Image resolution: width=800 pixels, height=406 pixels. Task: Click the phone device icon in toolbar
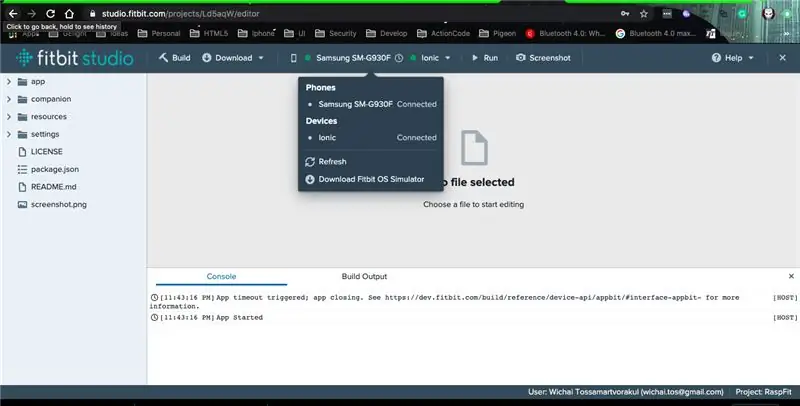tap(293, 58)
